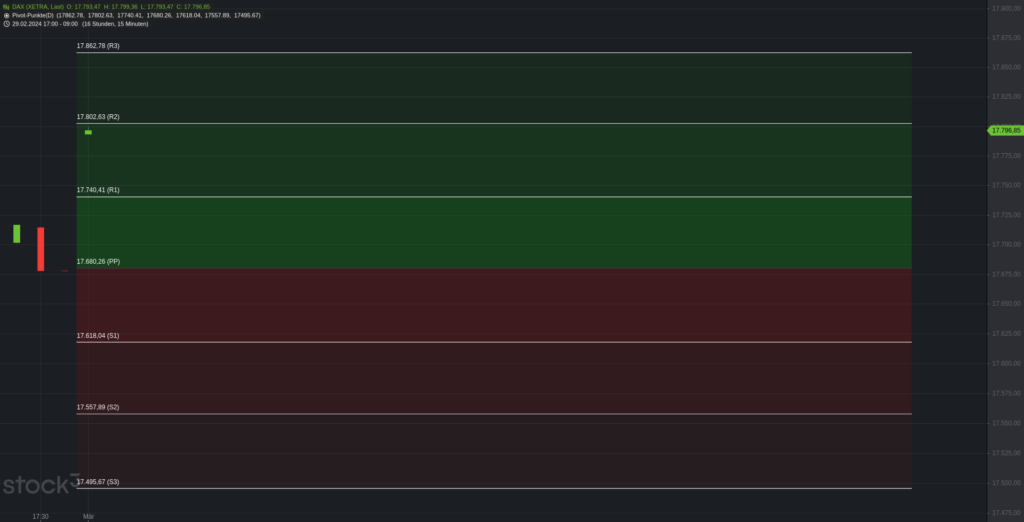Click the stock3 watermark logo
The width and height of the screenshot is (1024, 522).
38,486
